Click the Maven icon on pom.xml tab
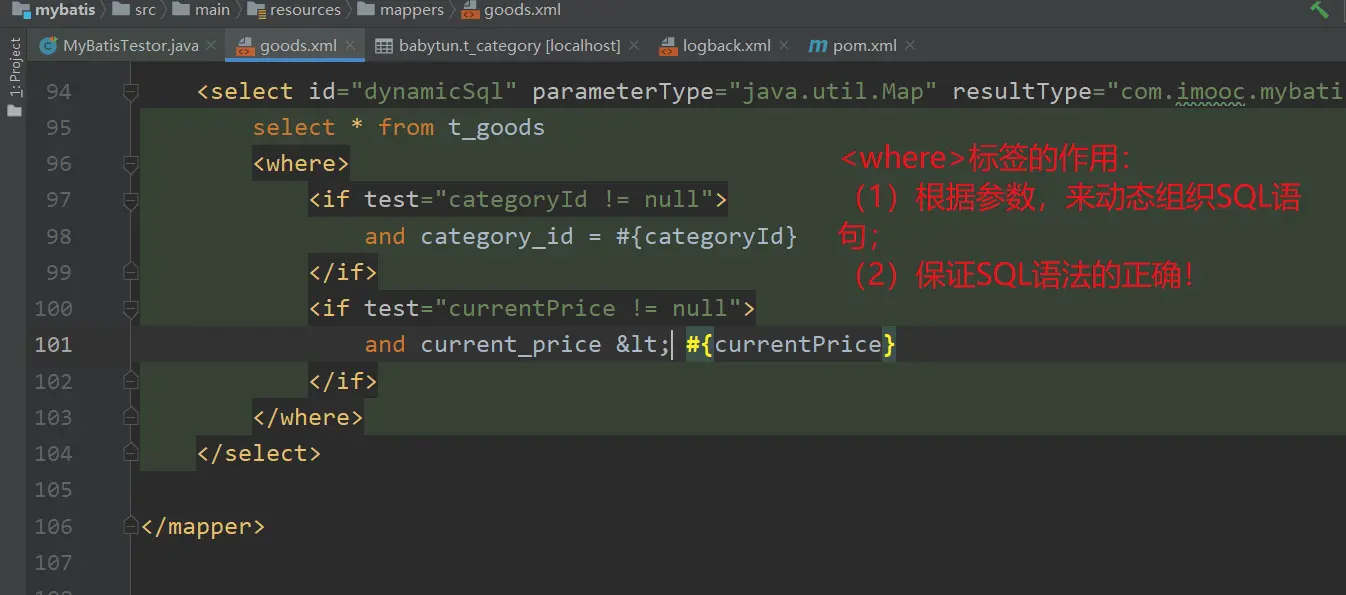Screen dimensions: 1346x595 point(818,46)
